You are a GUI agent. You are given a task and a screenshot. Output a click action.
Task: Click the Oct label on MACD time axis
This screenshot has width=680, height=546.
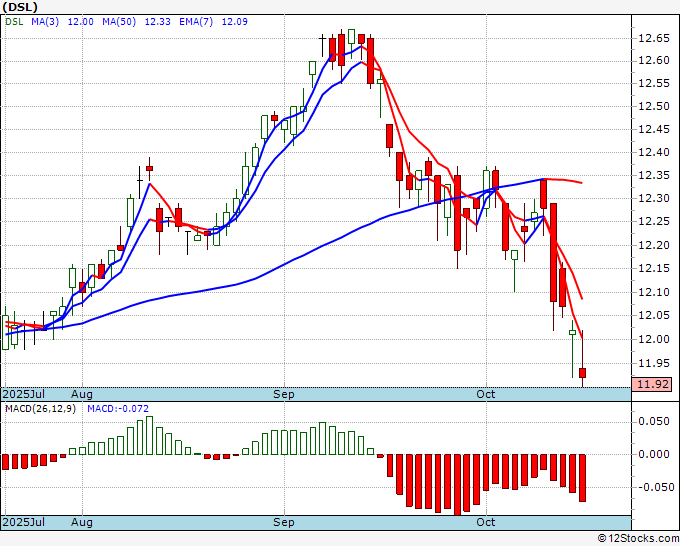[x=485, y=522]
